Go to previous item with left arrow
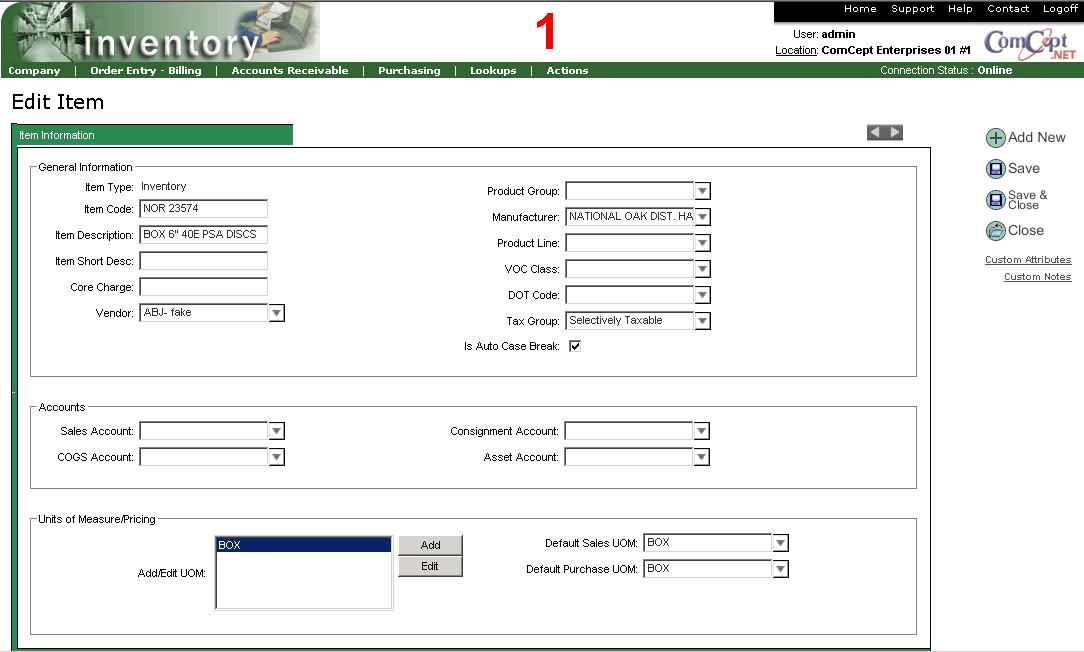The image size is (1084, 652). pyautogui.click(x=875, y=132)
